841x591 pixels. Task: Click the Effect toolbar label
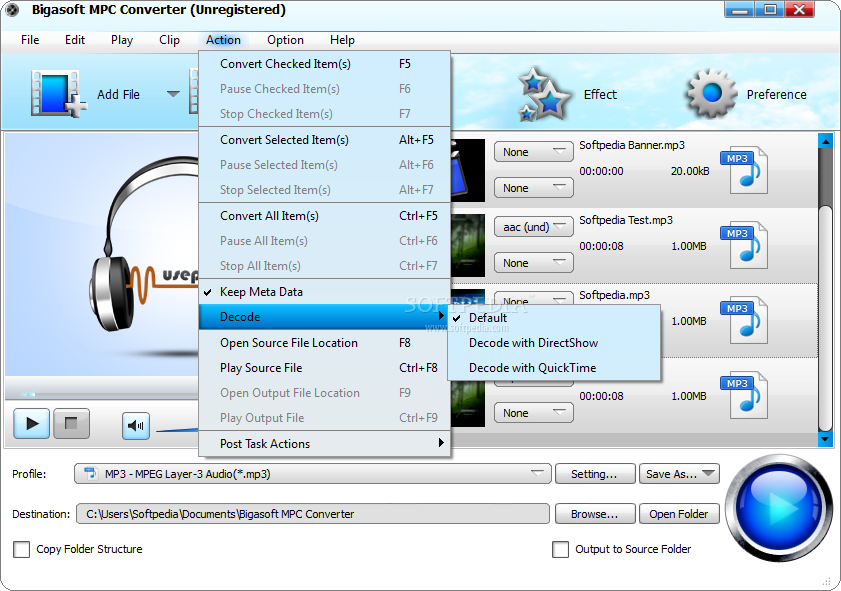(600, 94)
